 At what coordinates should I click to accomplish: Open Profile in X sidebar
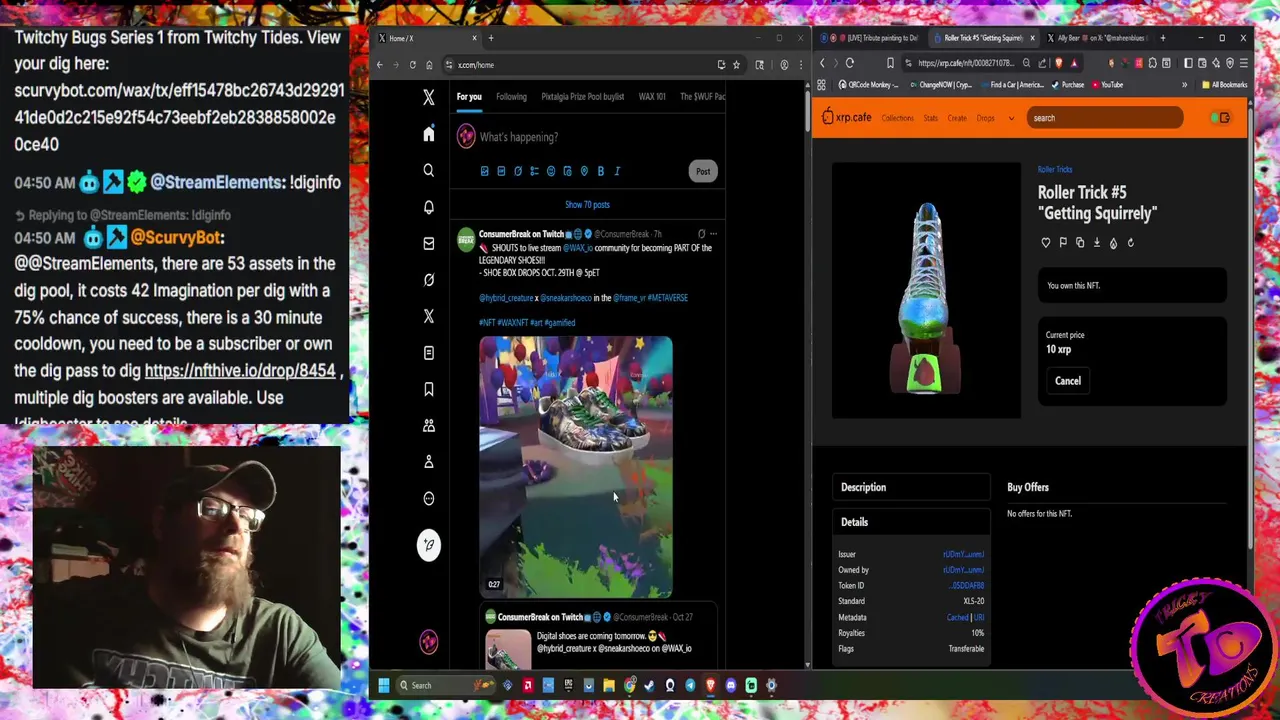428,462
